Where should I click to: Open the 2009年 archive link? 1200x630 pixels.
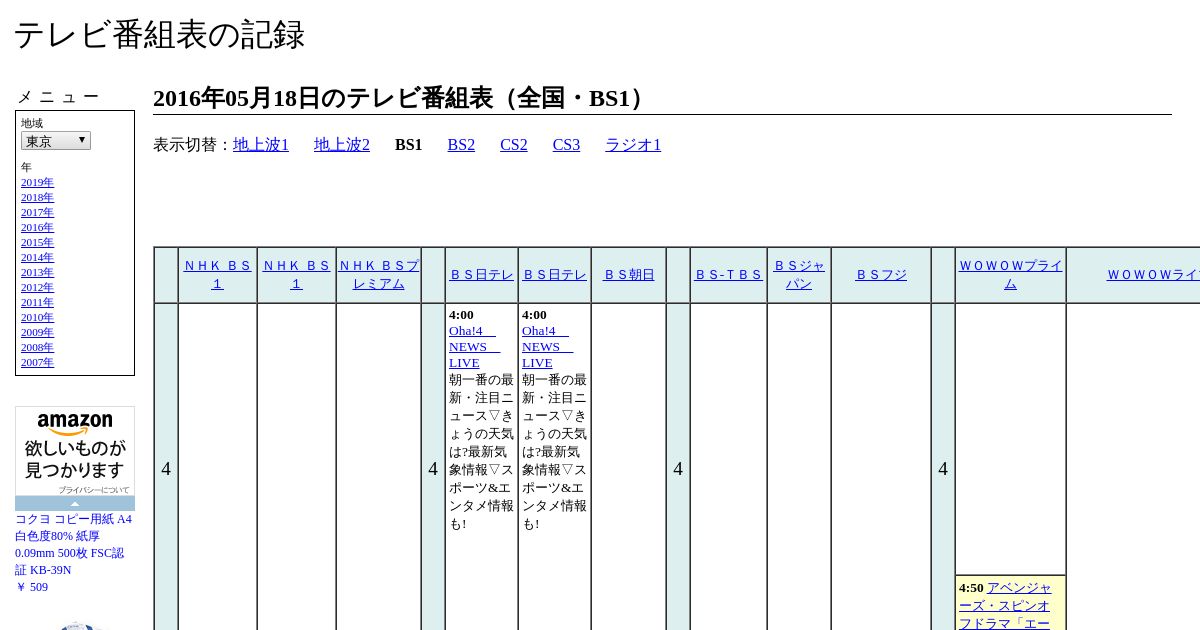[x=37, y=333]
